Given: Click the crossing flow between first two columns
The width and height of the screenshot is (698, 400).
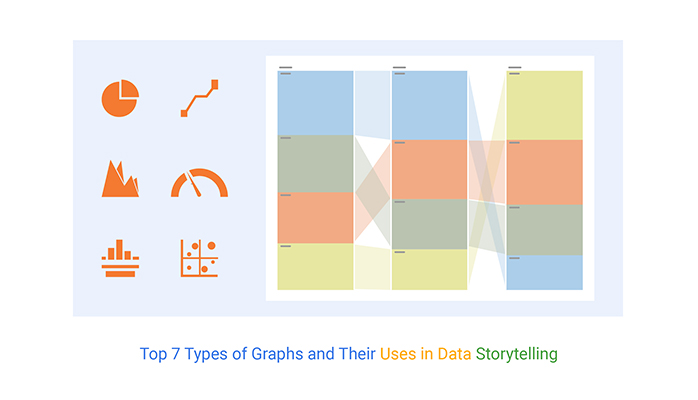Looking at the screenshot, I should tap(373, 192).
